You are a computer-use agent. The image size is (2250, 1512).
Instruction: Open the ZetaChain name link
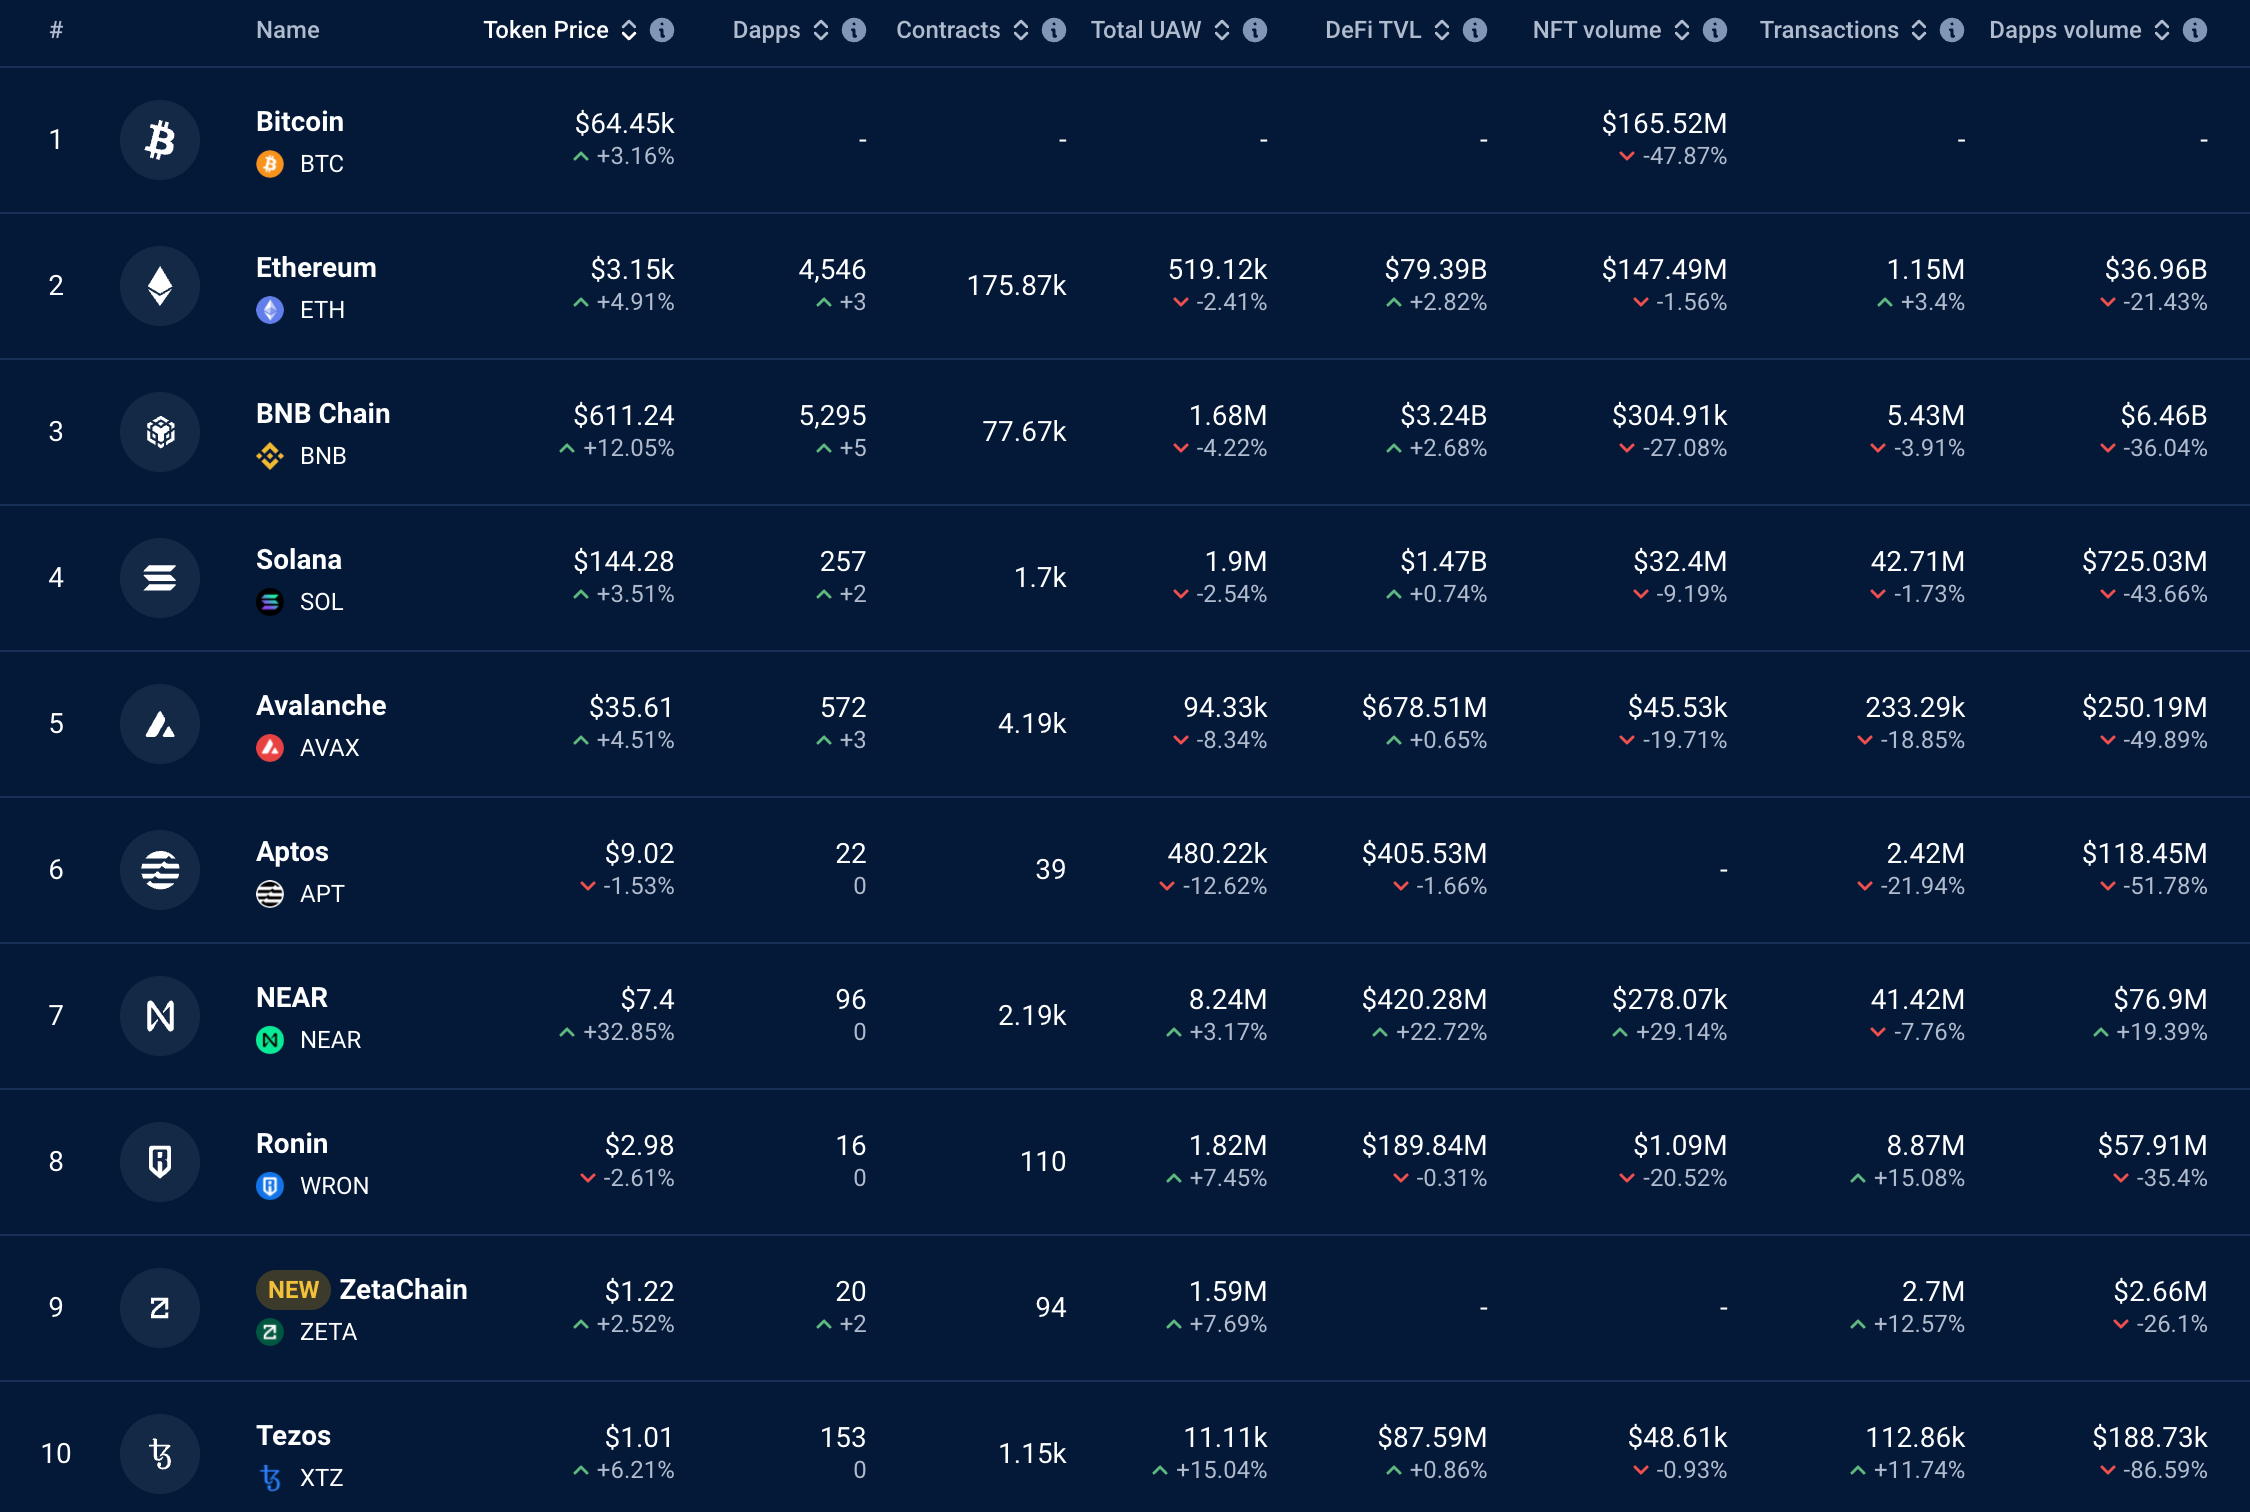[403, 1290]
